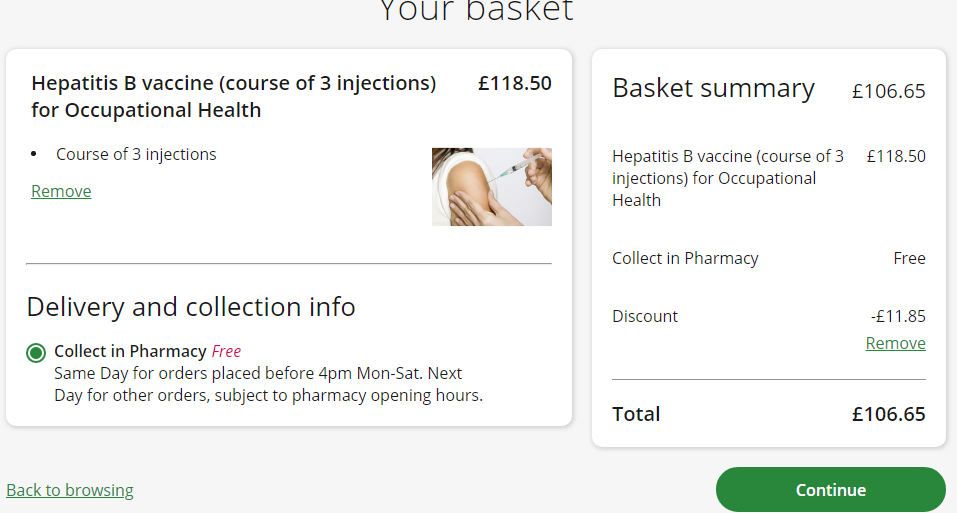Image resolution: width=957 pixels, height=513 pixels.
Task: Open the vaccine injection product image
Action: coord(491,187)
